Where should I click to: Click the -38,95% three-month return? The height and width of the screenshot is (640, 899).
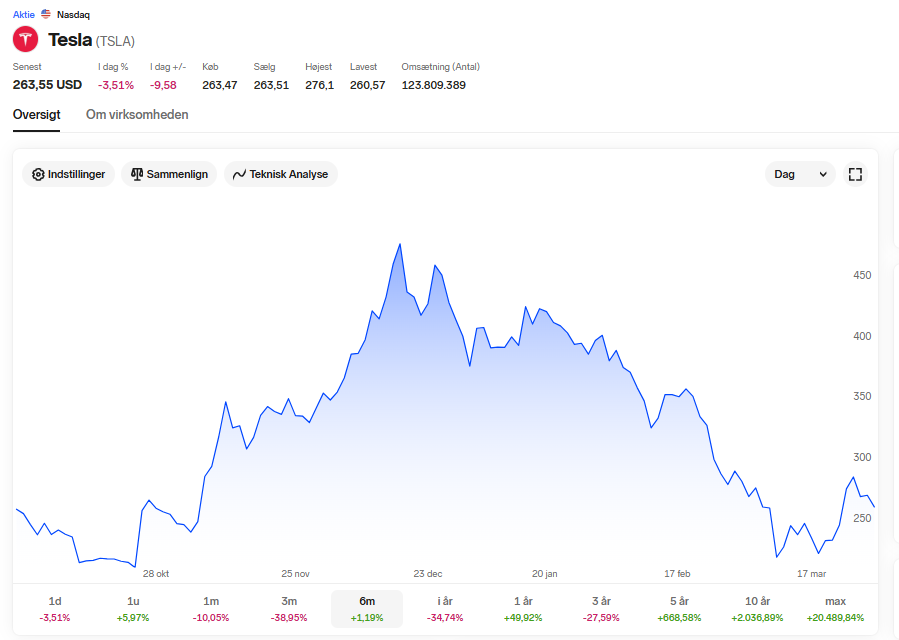pyautogui.click(x=289, y=618)
